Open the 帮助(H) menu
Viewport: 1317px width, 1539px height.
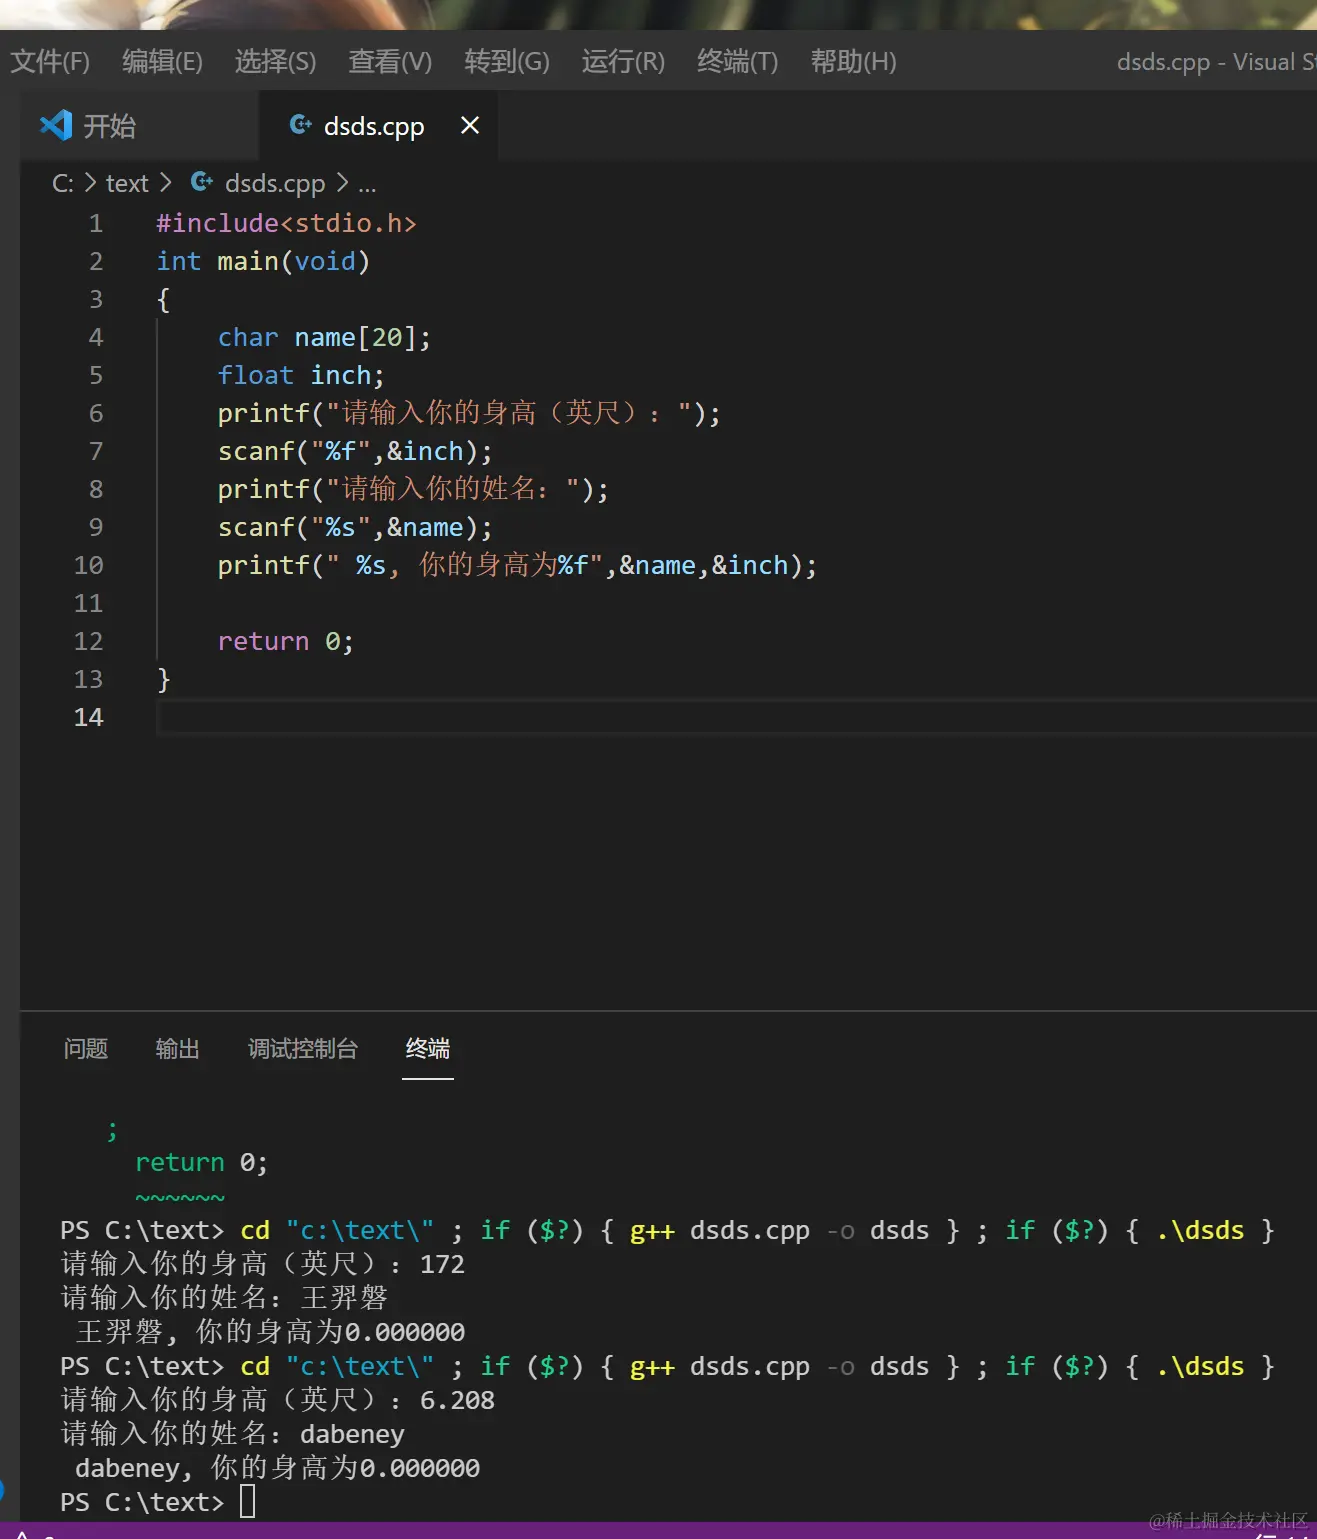point(853,62)
